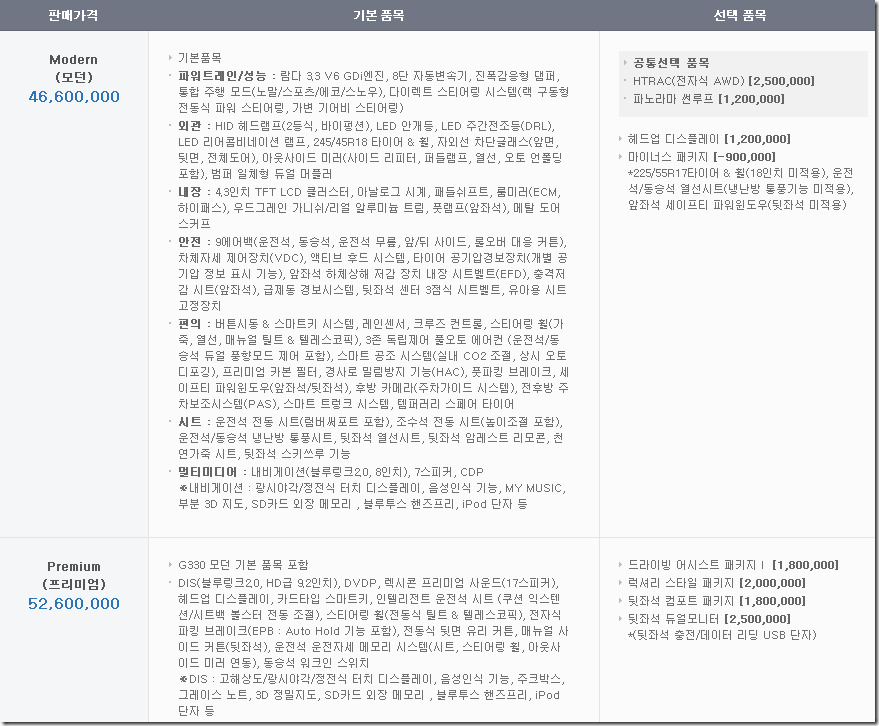Click the 럭셔리 스타일 패키지 option

click(x=715, y=583)
